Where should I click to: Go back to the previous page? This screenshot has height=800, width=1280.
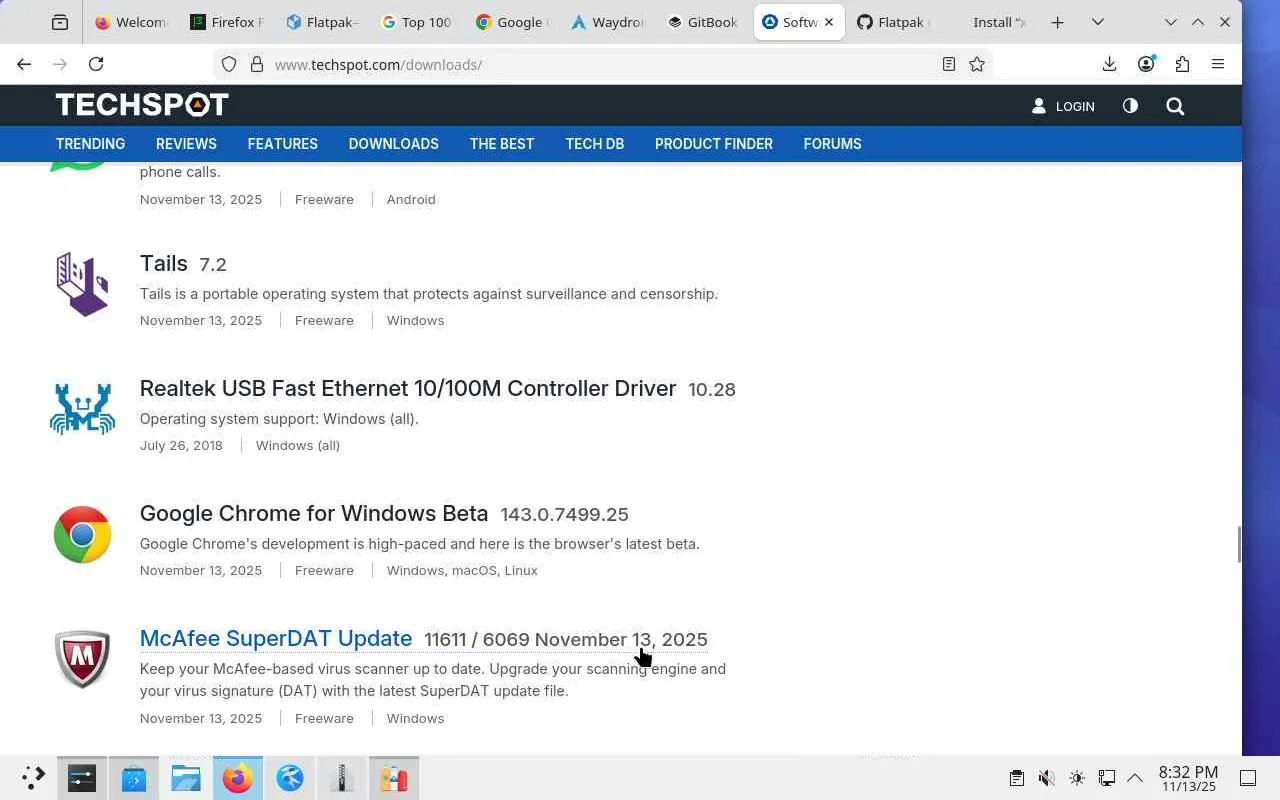(x=24, y=64)
